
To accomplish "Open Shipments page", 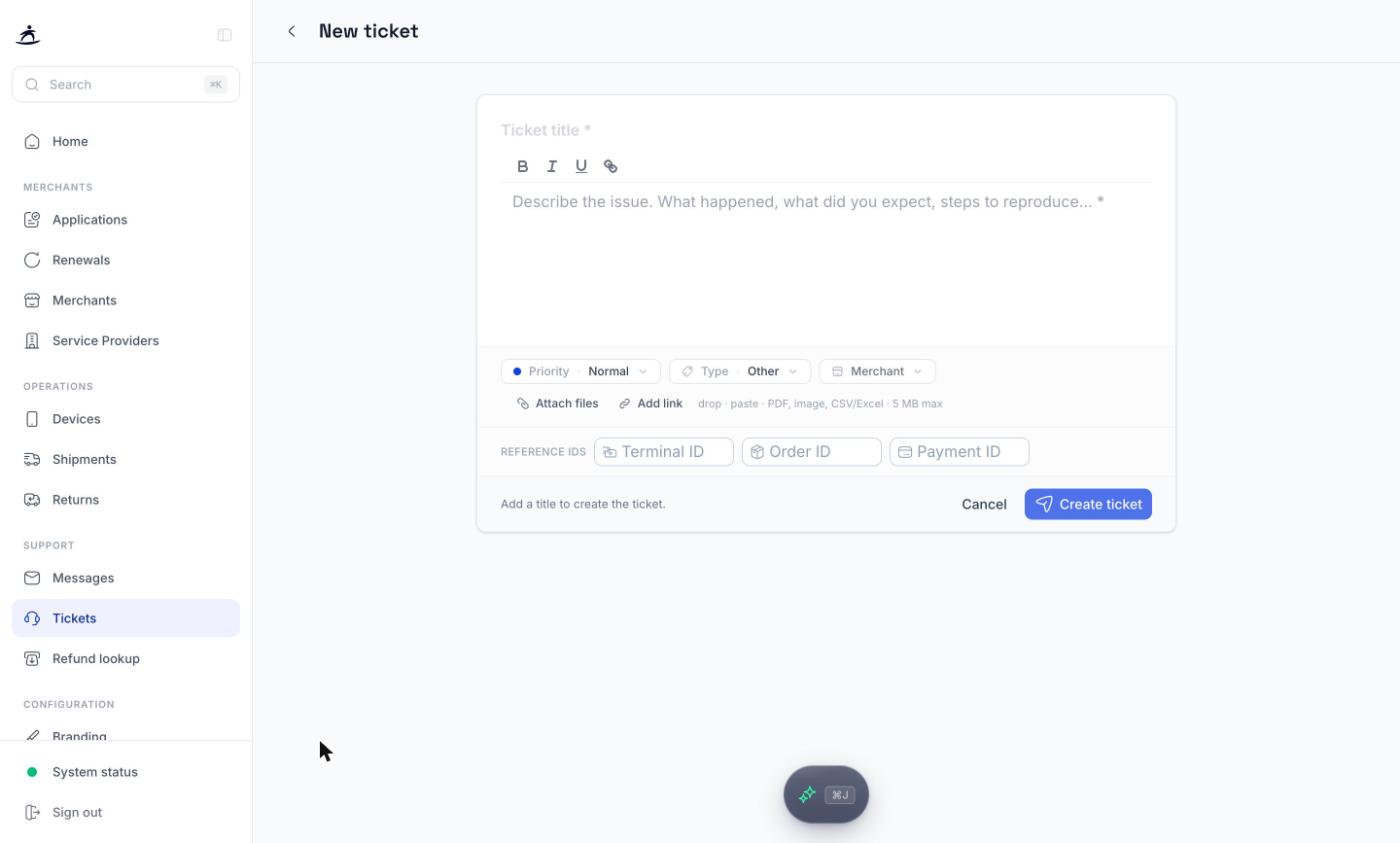I will [126, 459].
